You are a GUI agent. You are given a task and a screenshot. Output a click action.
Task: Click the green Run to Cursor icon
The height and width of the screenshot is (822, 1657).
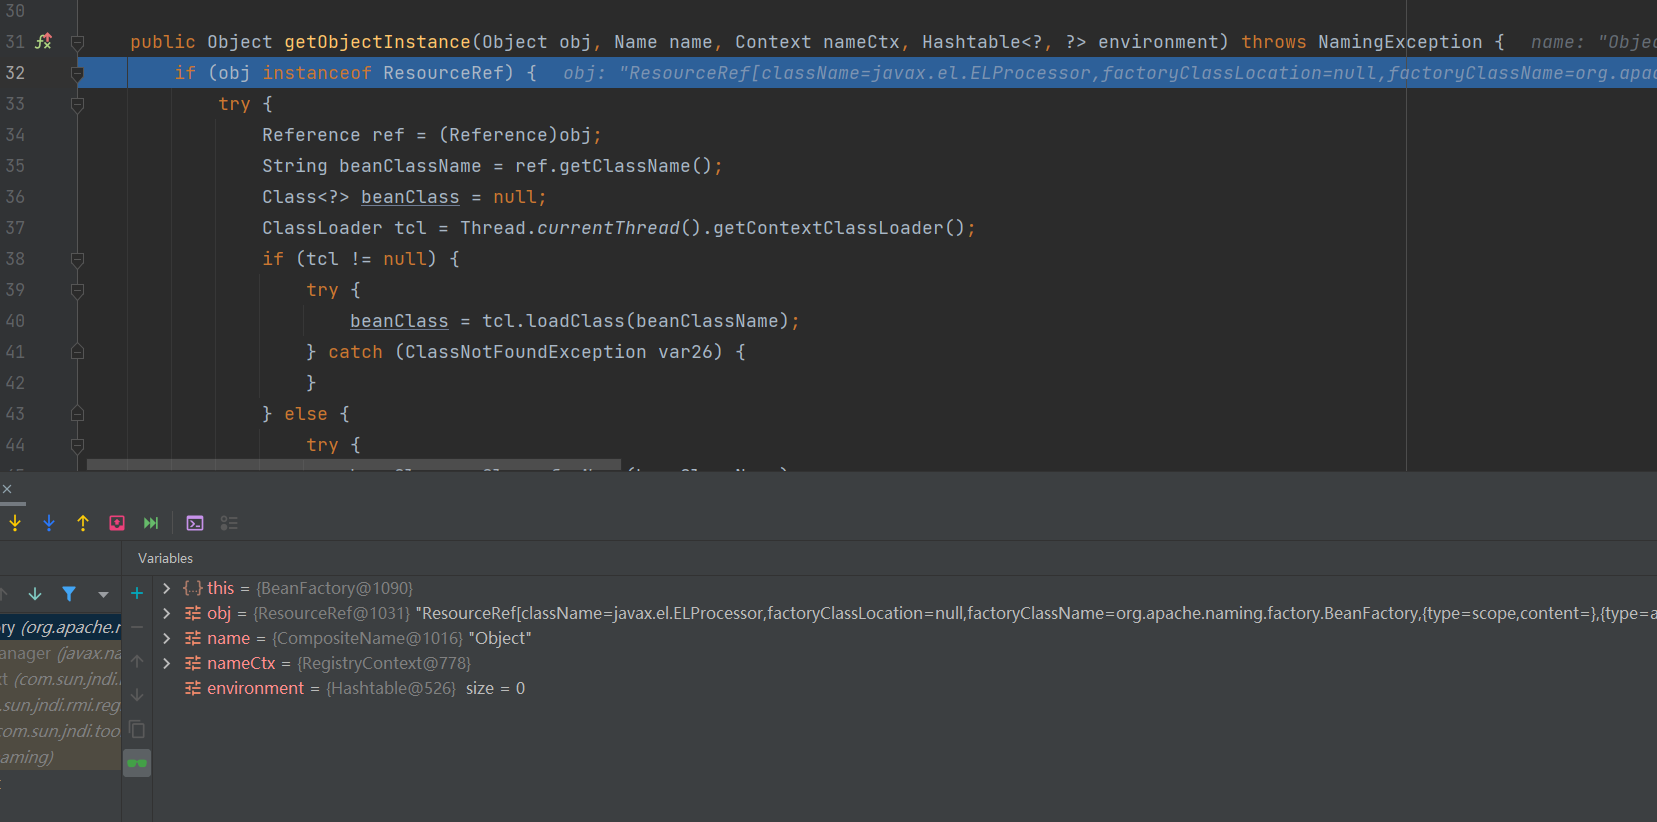click(151, 523)
